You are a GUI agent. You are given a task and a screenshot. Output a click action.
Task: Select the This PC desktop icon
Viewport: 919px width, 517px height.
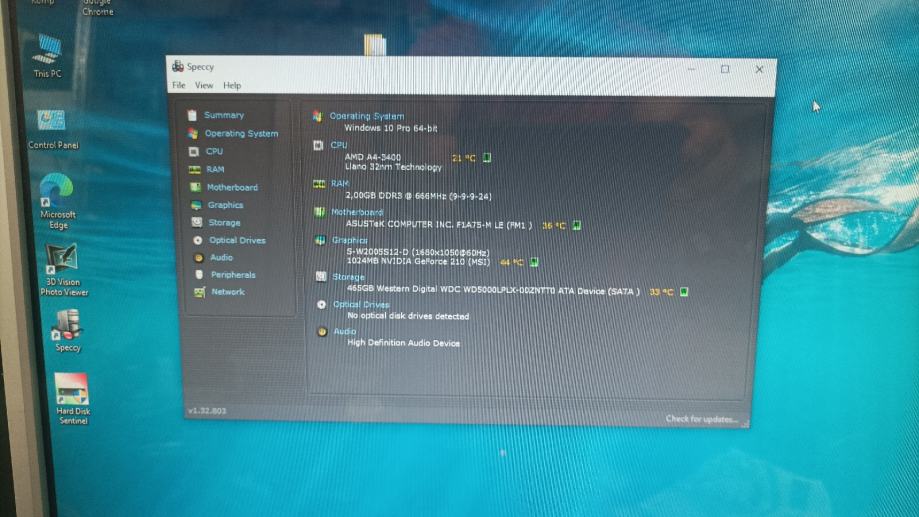[46, 56]
